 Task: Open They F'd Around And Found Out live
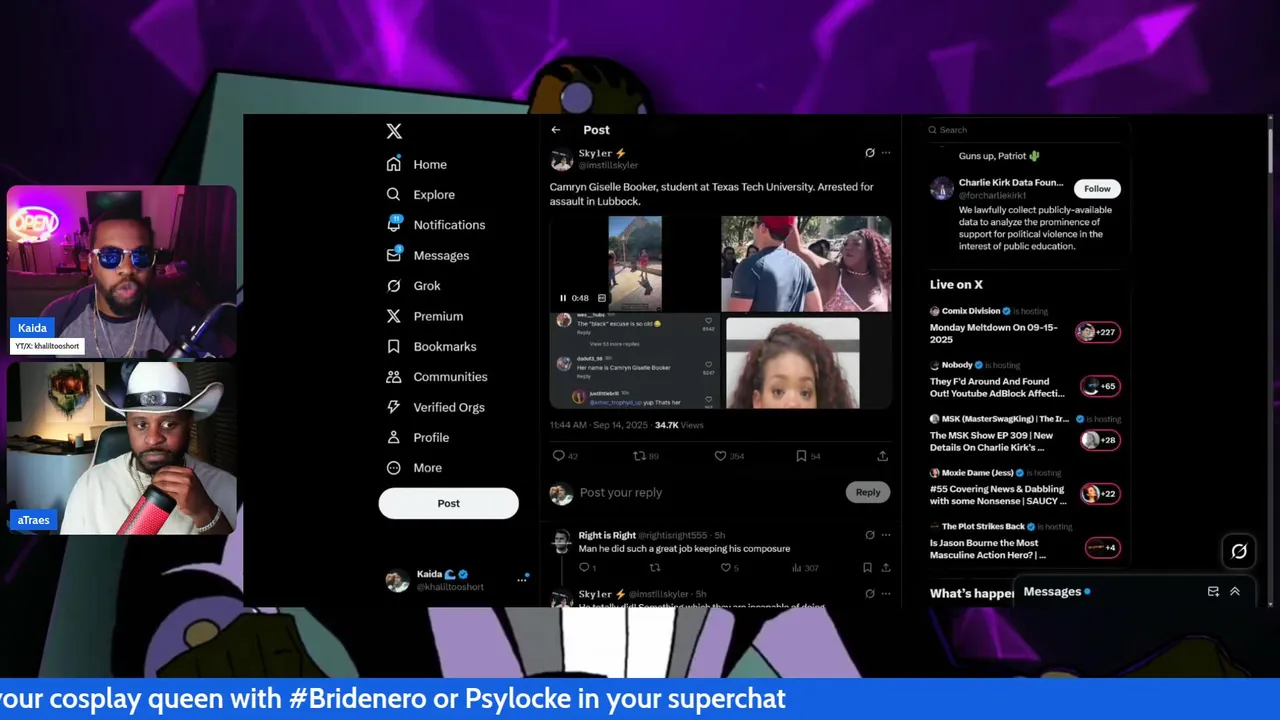997,387
